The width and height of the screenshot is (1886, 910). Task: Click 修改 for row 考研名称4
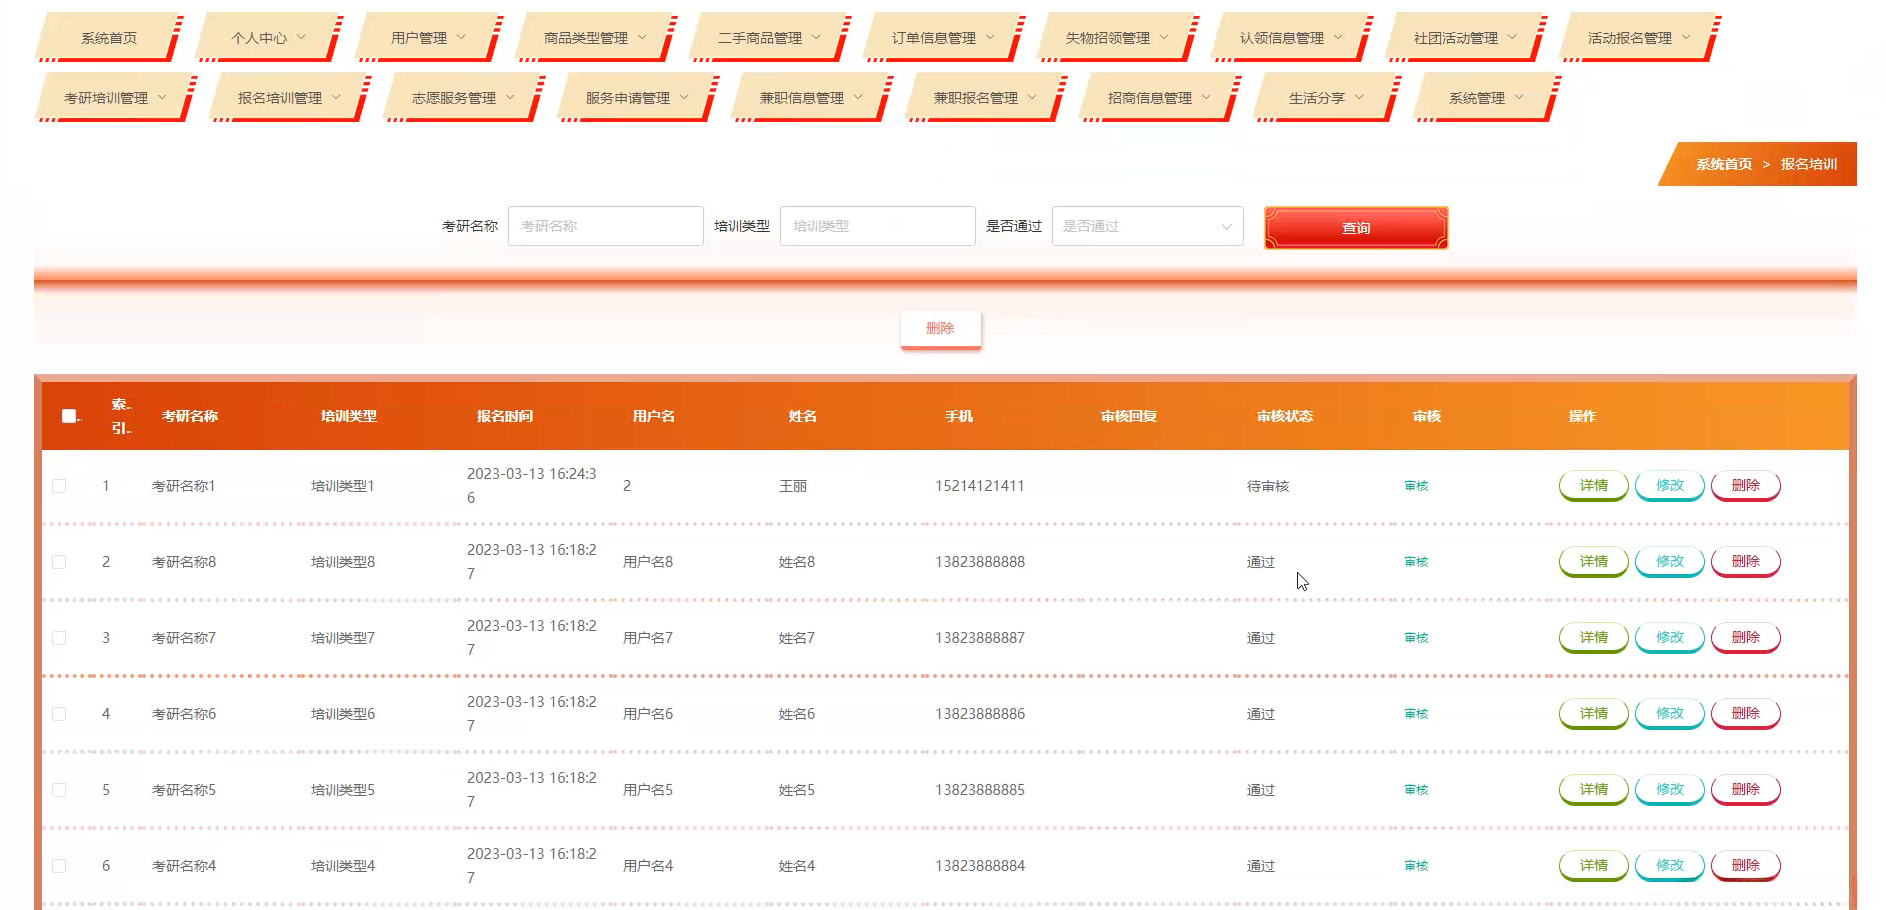tap(1670, 866)
